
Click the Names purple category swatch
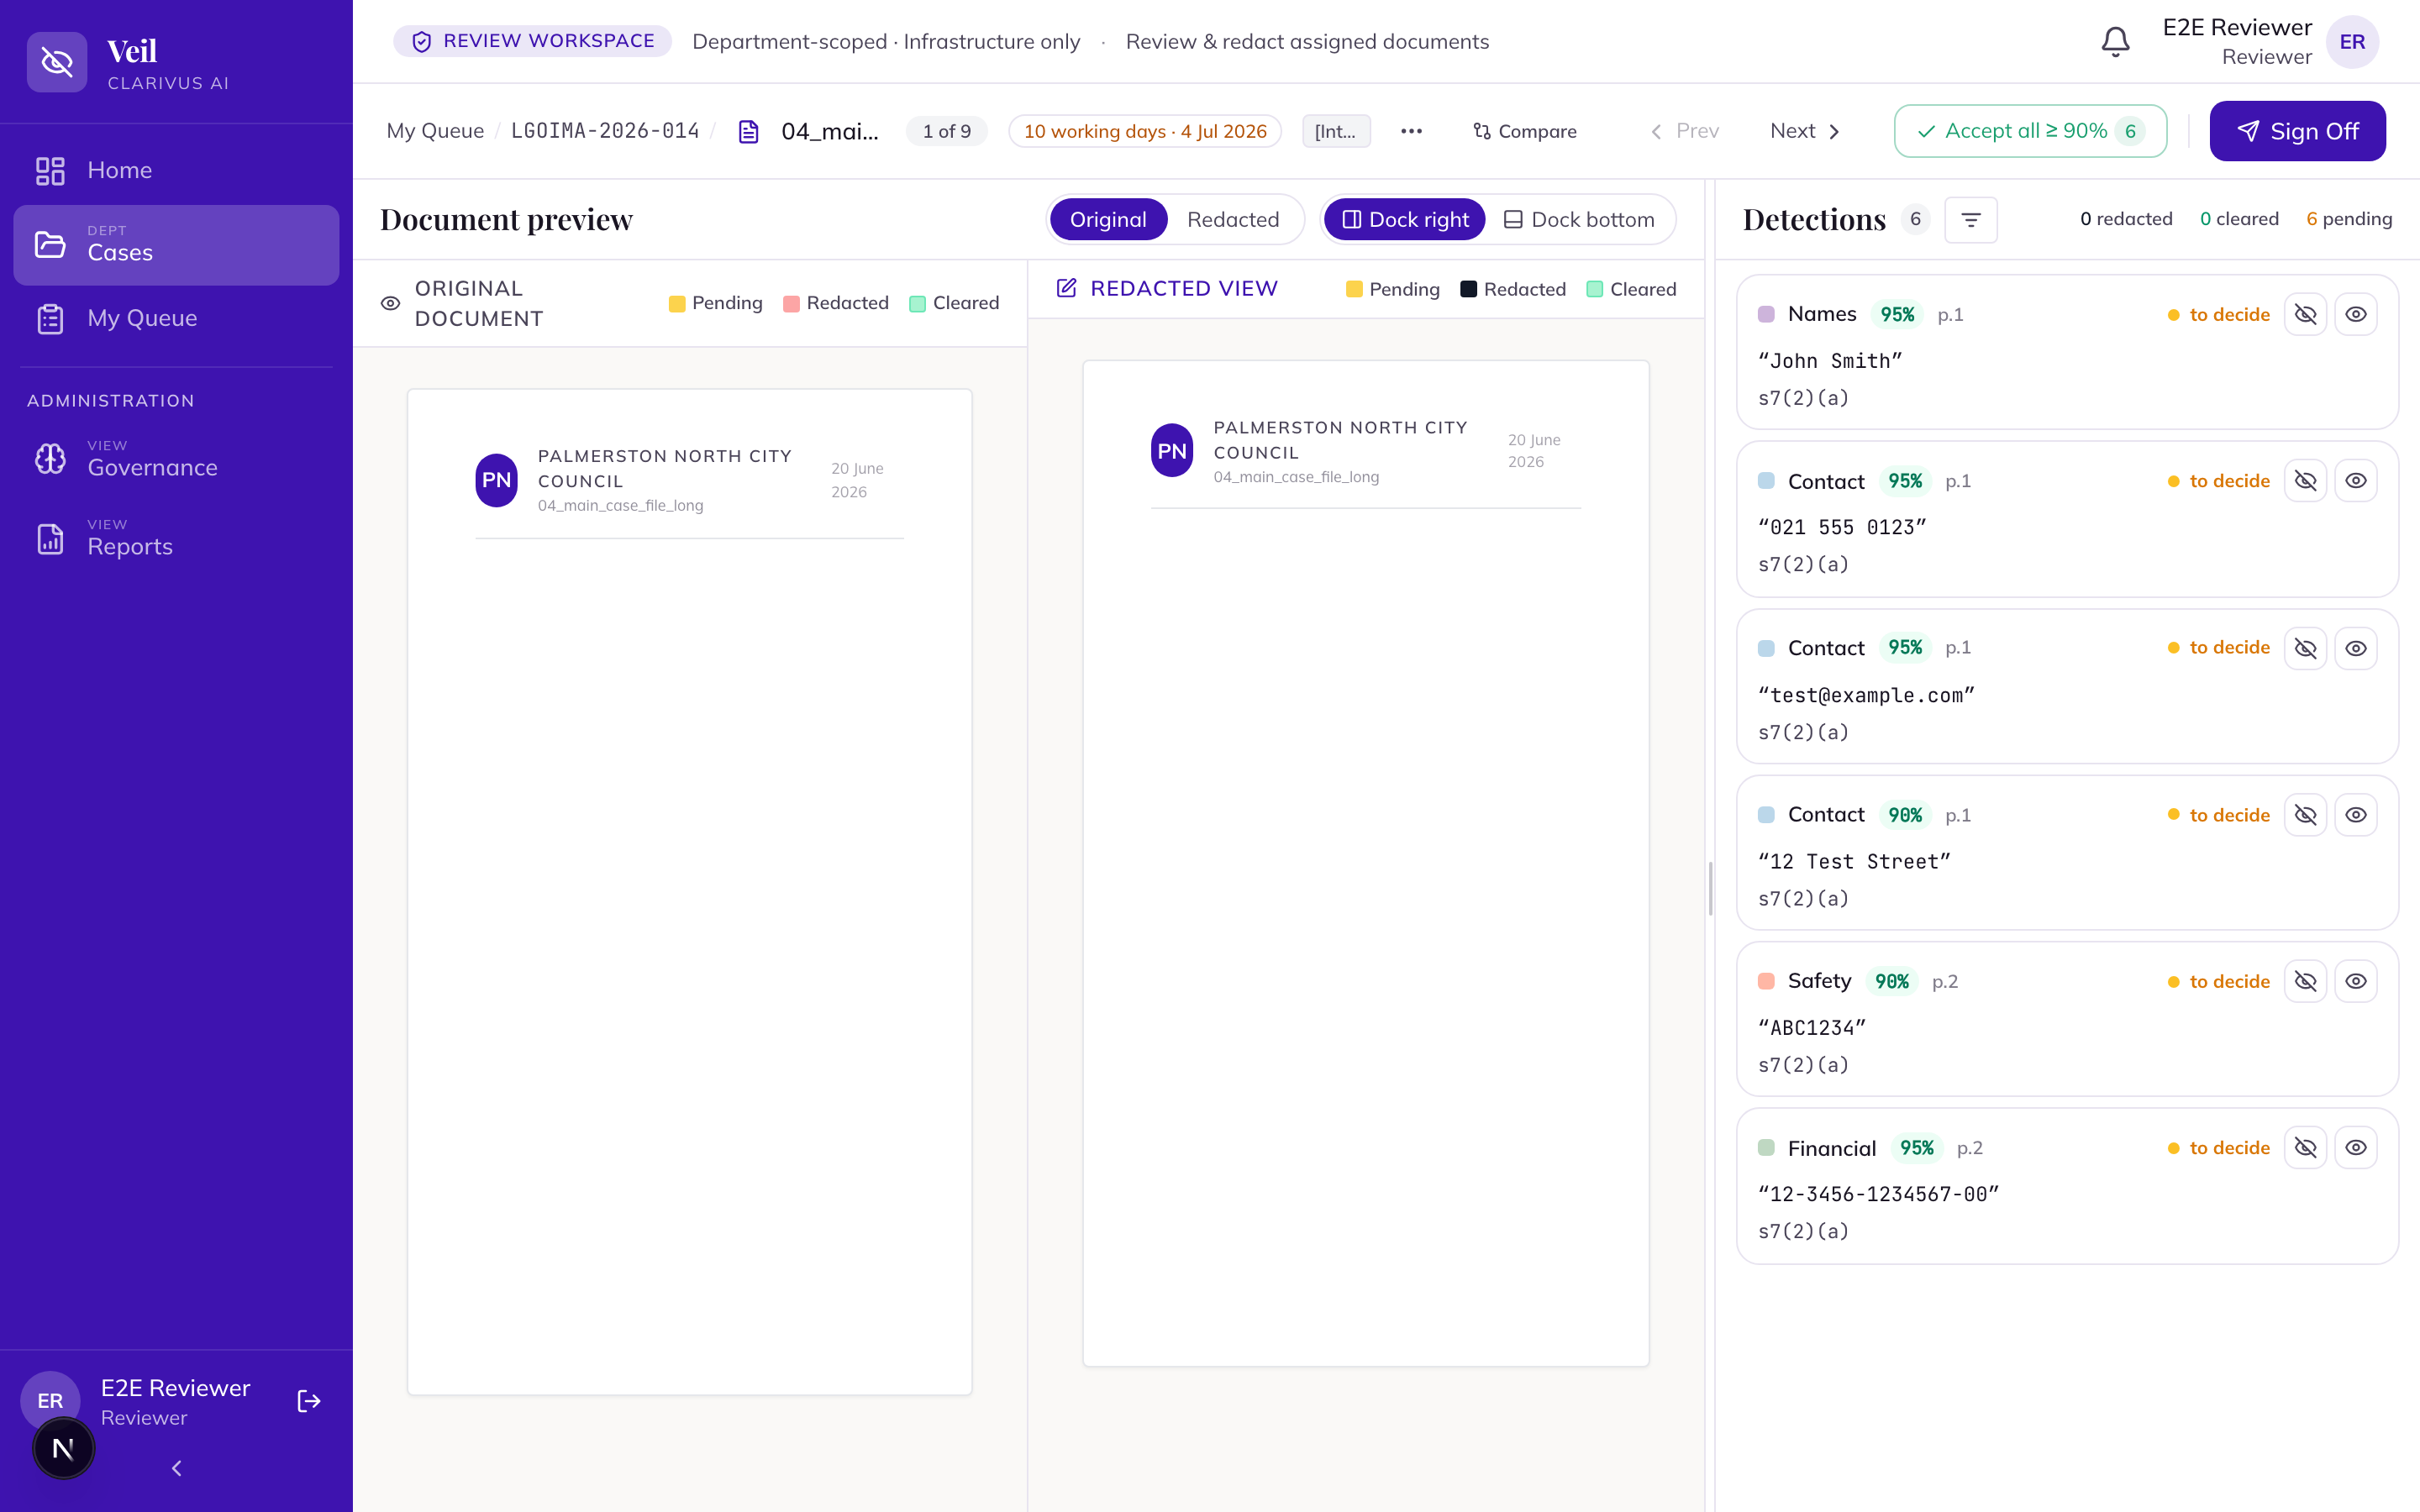(1766, 314)
